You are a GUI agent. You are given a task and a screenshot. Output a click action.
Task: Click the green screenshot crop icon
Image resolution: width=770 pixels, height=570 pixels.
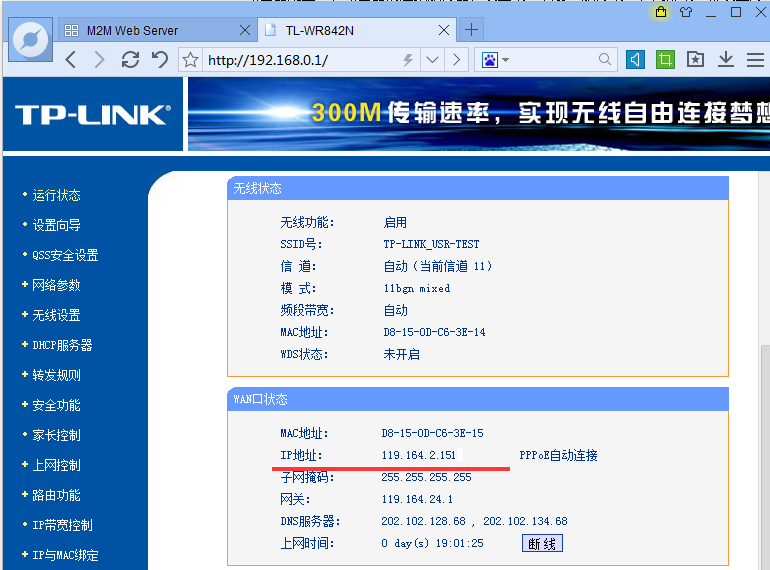(665, 60)
